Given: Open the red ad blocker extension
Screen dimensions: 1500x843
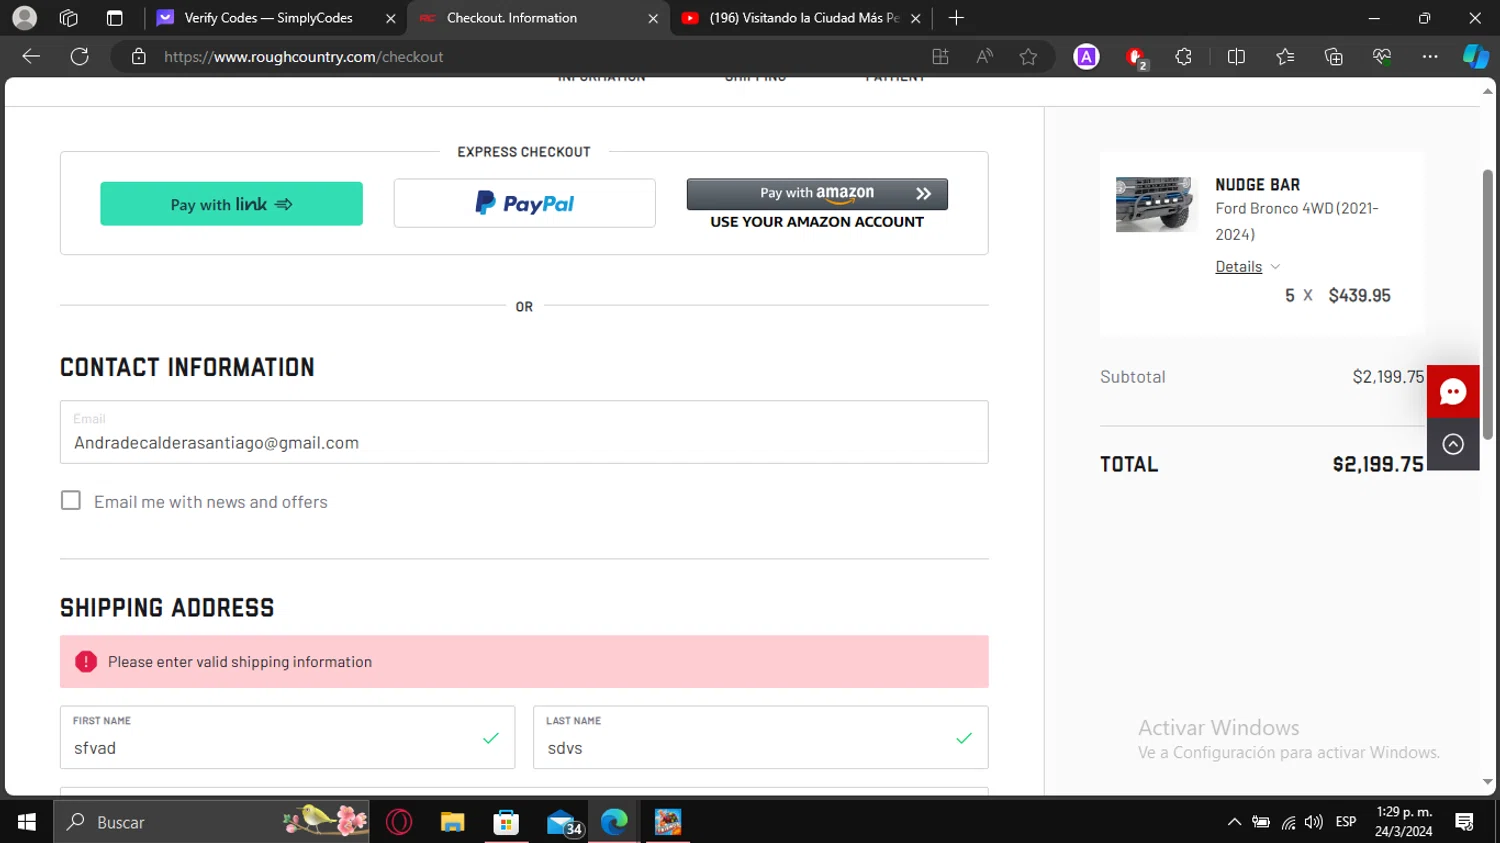Looking at the screenshot, I should pyautogui.click(x=1136, y=58).
